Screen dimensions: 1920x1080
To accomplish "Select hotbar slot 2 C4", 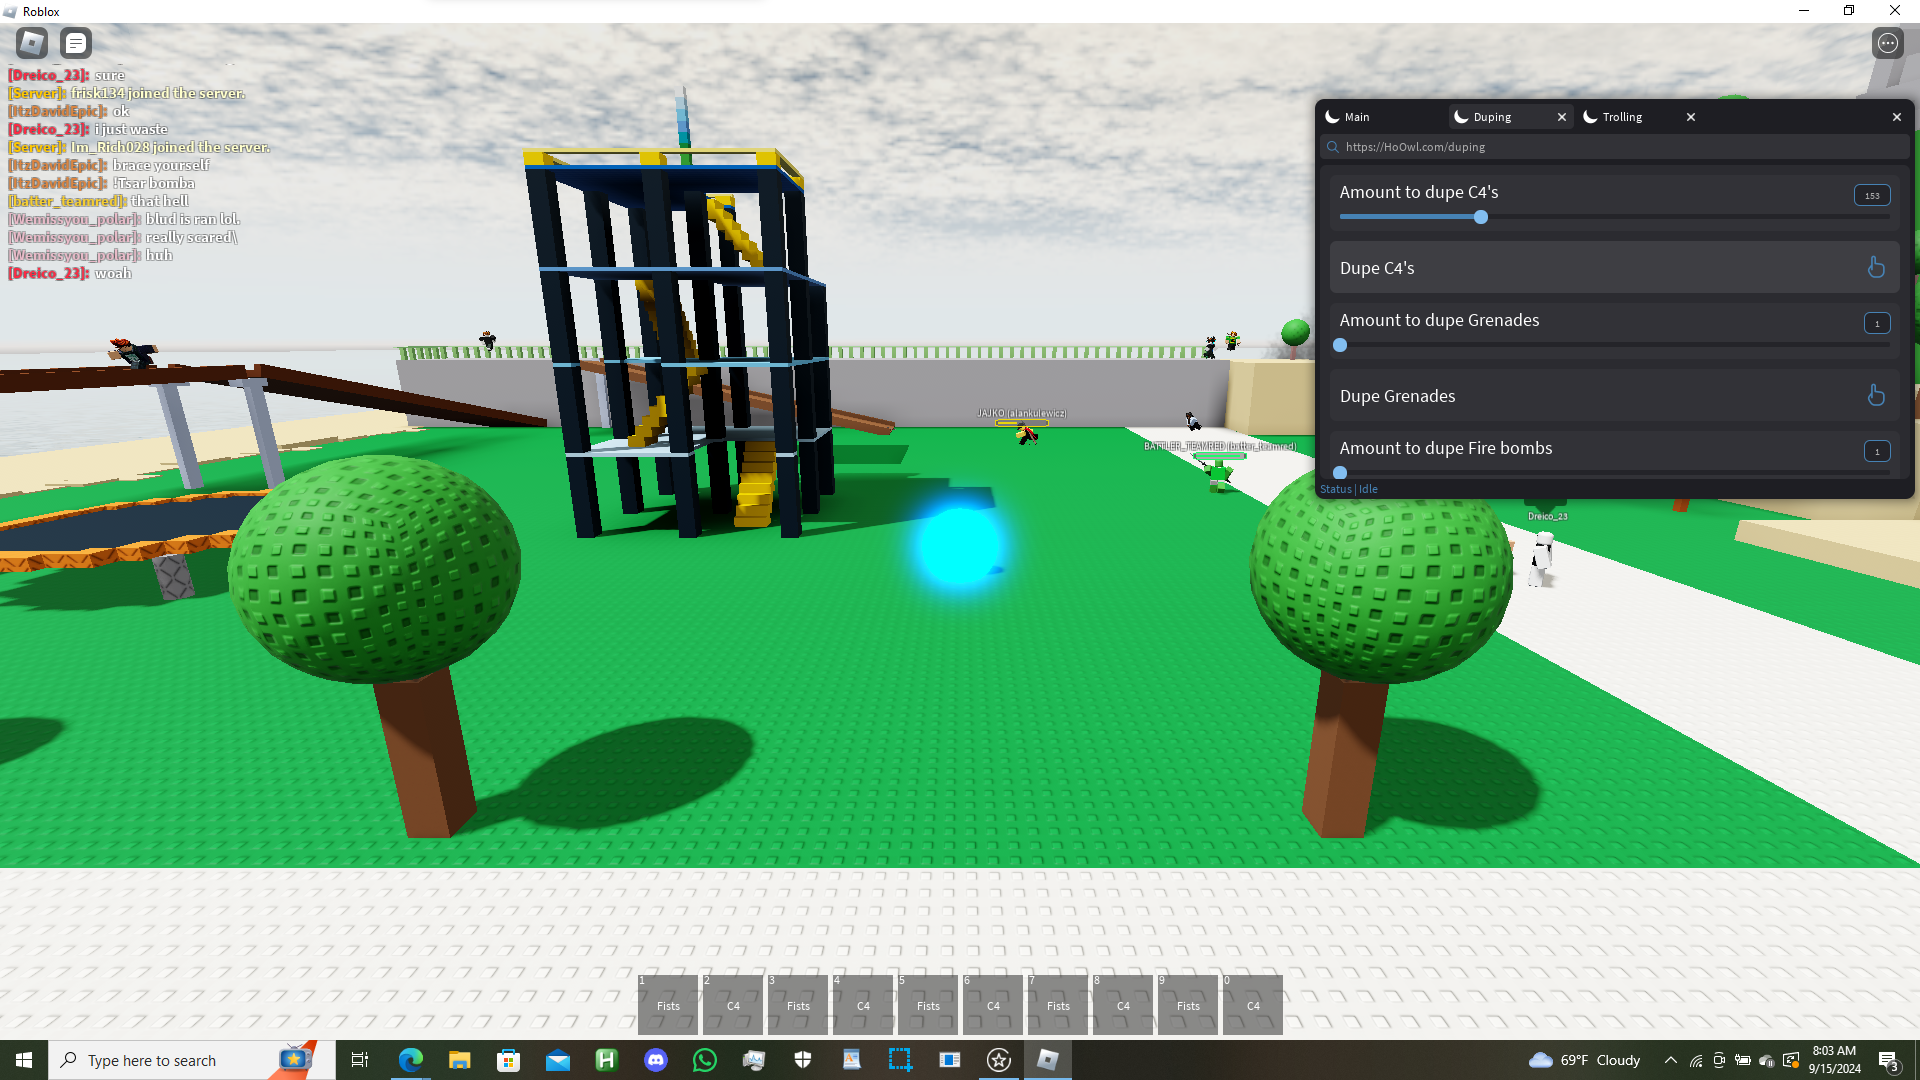I will [x=733, y=1004].
